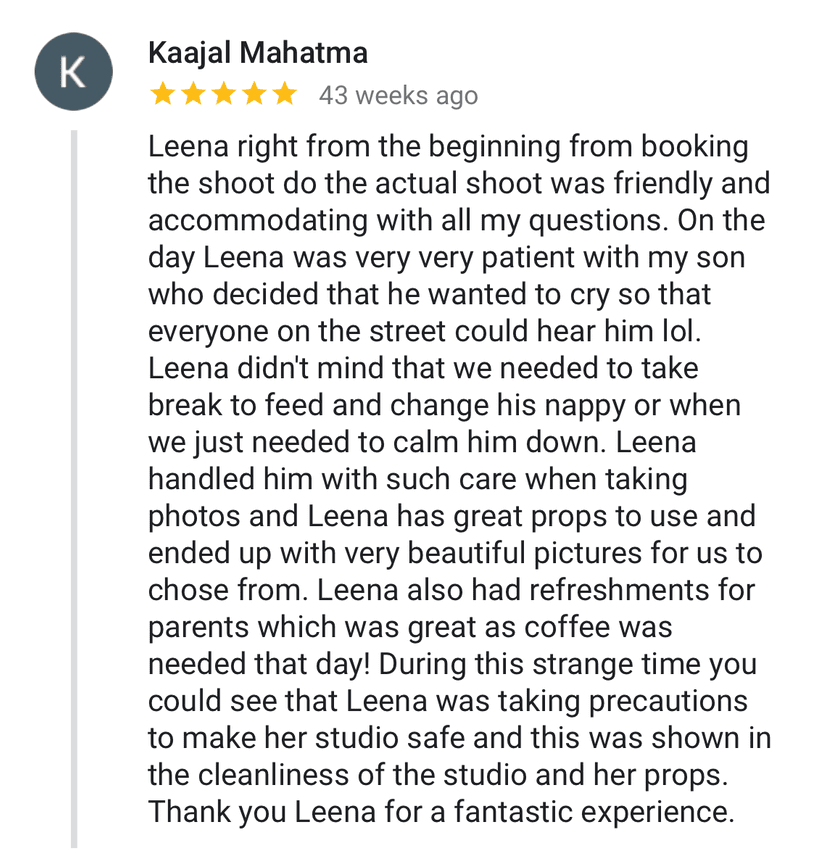Select the third rating star
This screenshot has width=816, height=865.
click(x=223, y=95)
